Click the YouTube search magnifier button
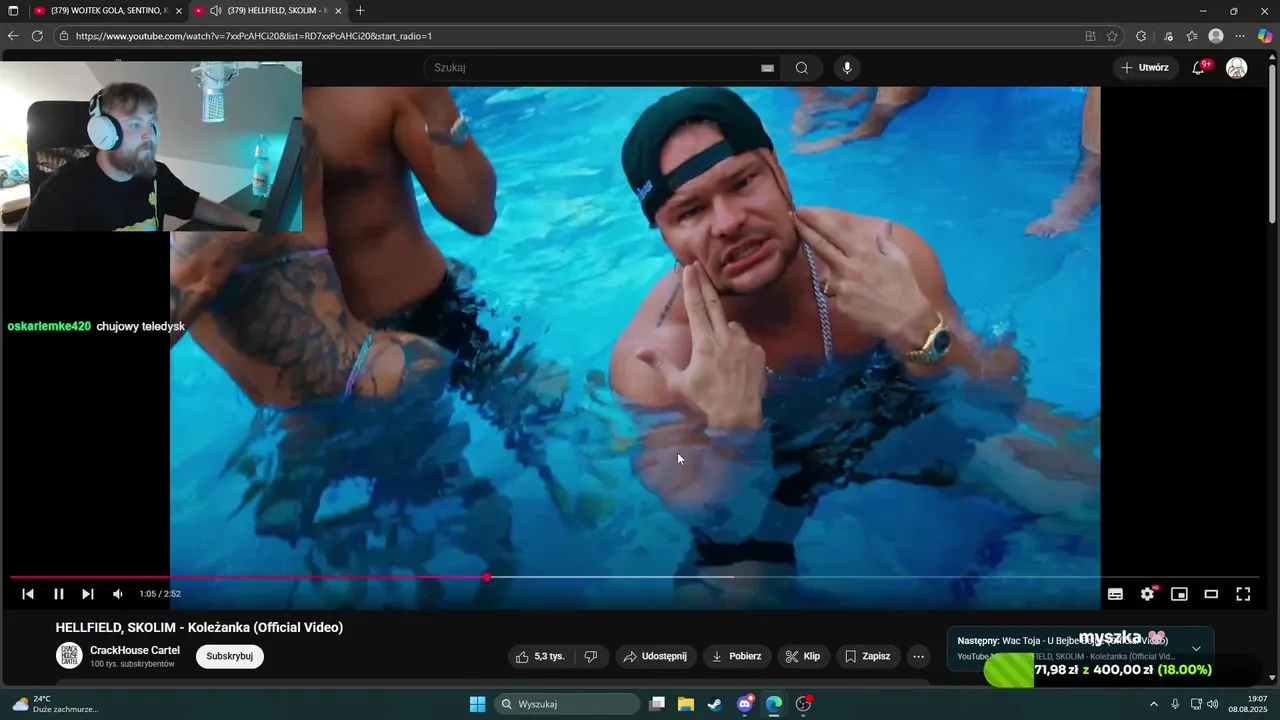 click(x=802, y=68)
